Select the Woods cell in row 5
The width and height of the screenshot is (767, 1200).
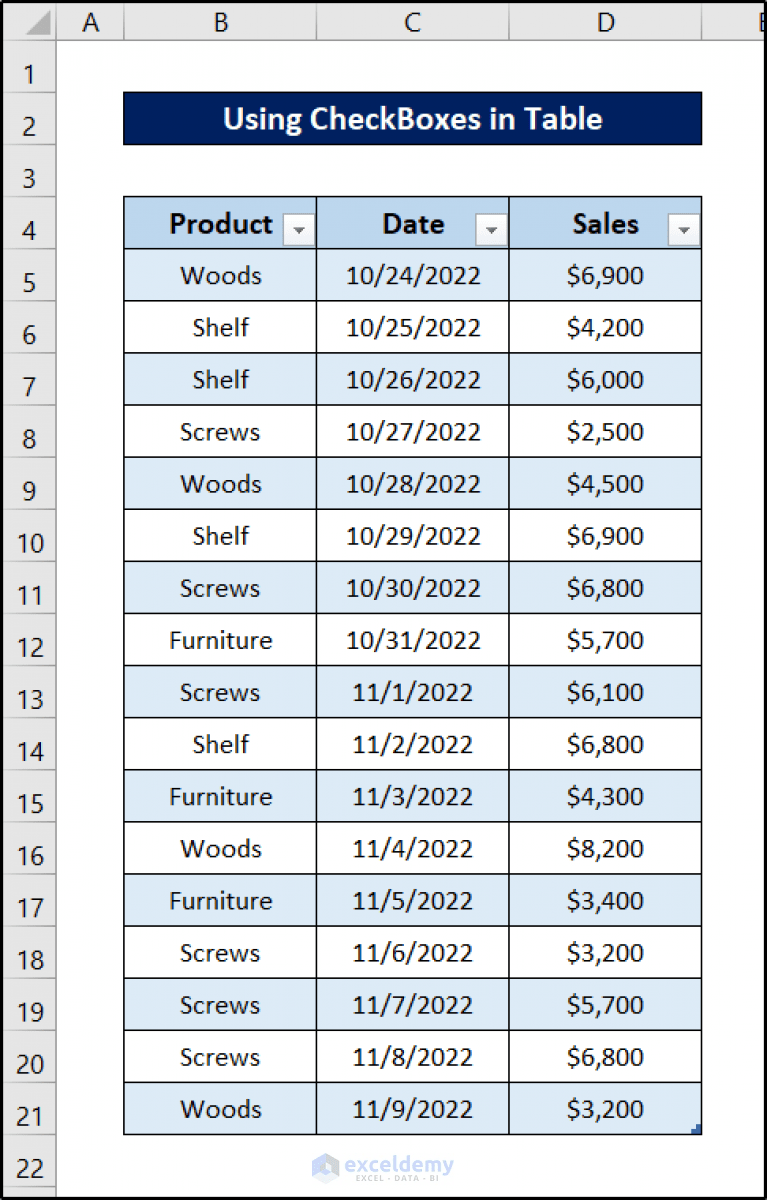[x=219, y=275]
